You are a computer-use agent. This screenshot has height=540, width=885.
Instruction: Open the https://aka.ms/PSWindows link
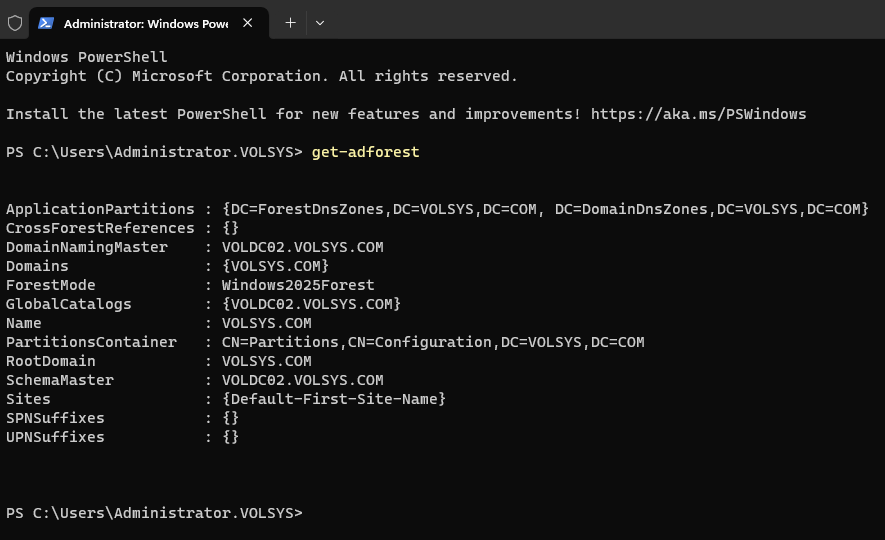click(698, 114)
